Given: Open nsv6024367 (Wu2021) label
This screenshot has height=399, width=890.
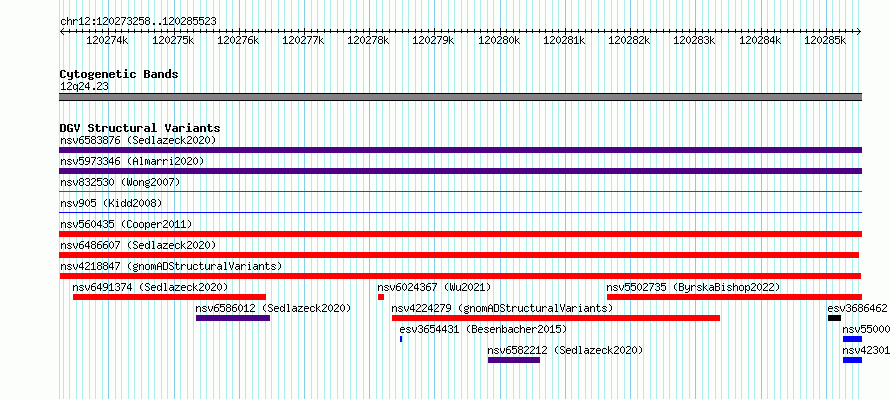Looking at the screenshot, I should 434,287.
